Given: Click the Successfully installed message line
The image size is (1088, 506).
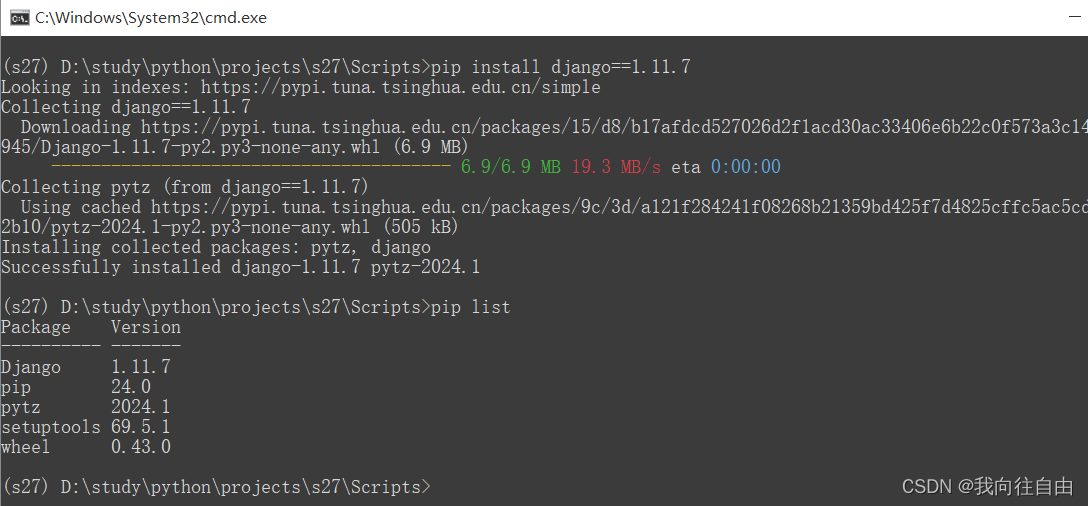Looking at the screenshot, I should [x=240, y=267].
